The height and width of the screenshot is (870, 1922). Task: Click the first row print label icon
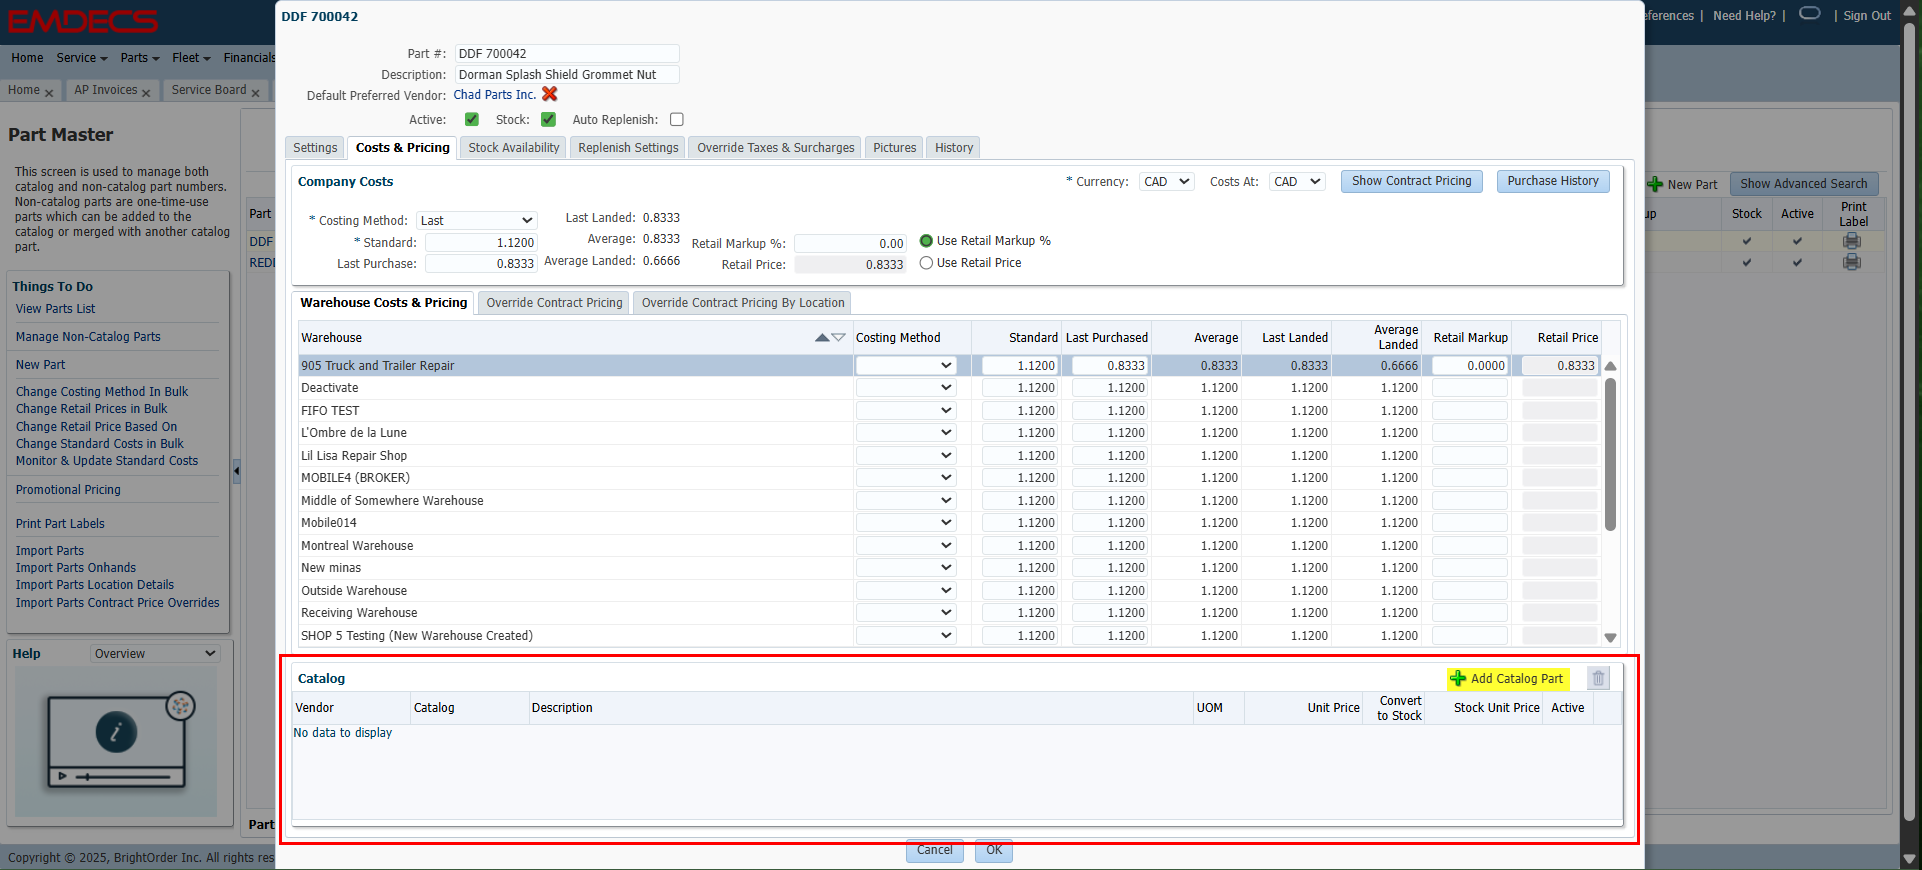[x=1852, y=241]
